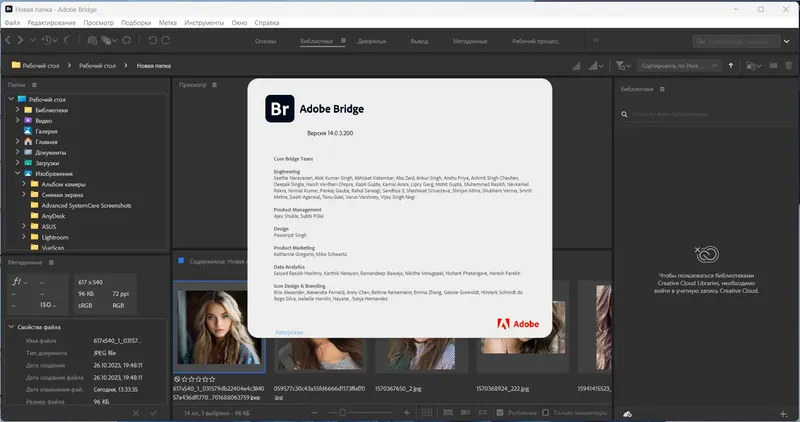
Task: Rotate image clockwise
Action: (166, 40)
